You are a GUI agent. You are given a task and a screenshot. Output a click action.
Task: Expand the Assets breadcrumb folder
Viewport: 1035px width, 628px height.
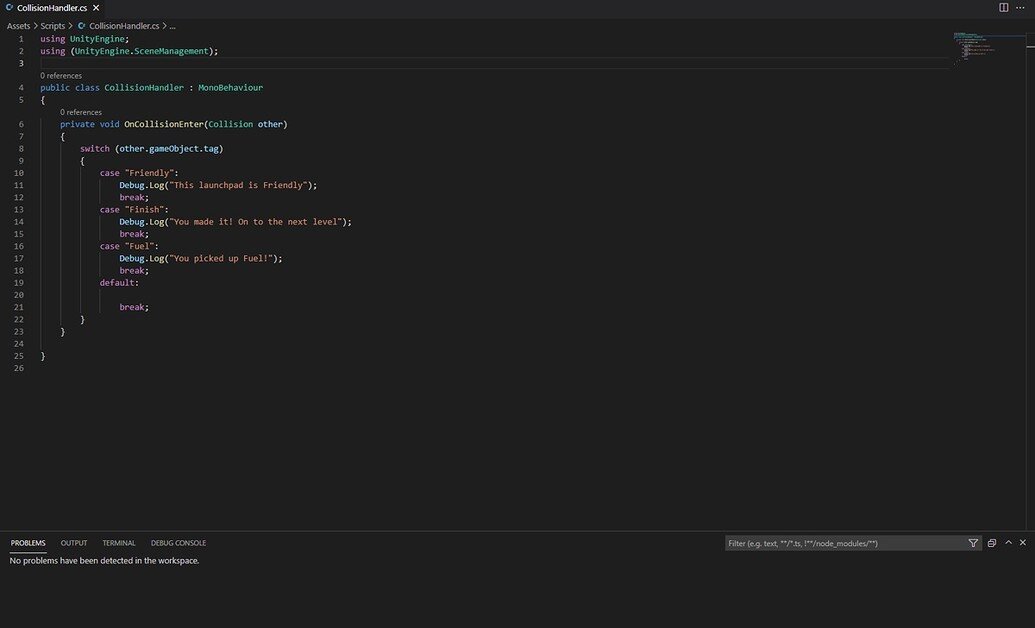18,26
